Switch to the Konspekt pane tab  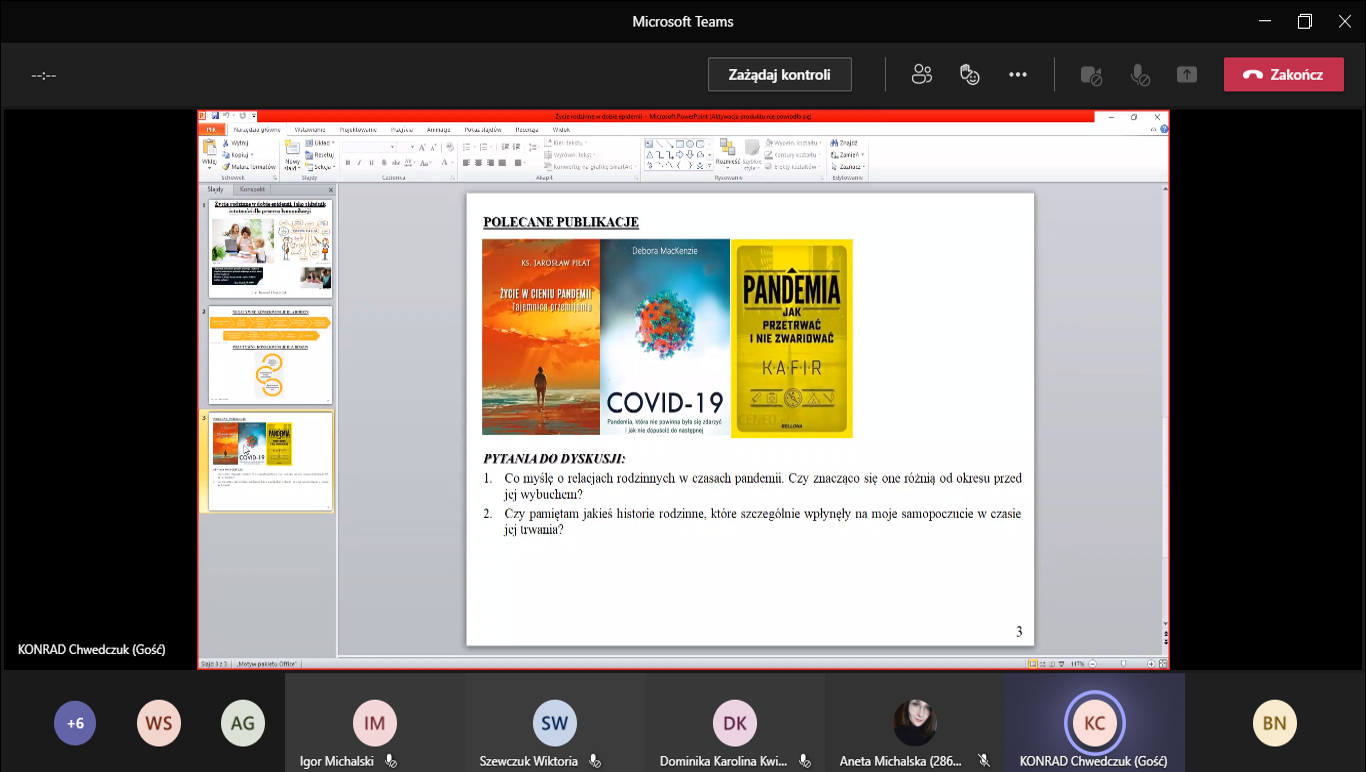pos(253,189)
